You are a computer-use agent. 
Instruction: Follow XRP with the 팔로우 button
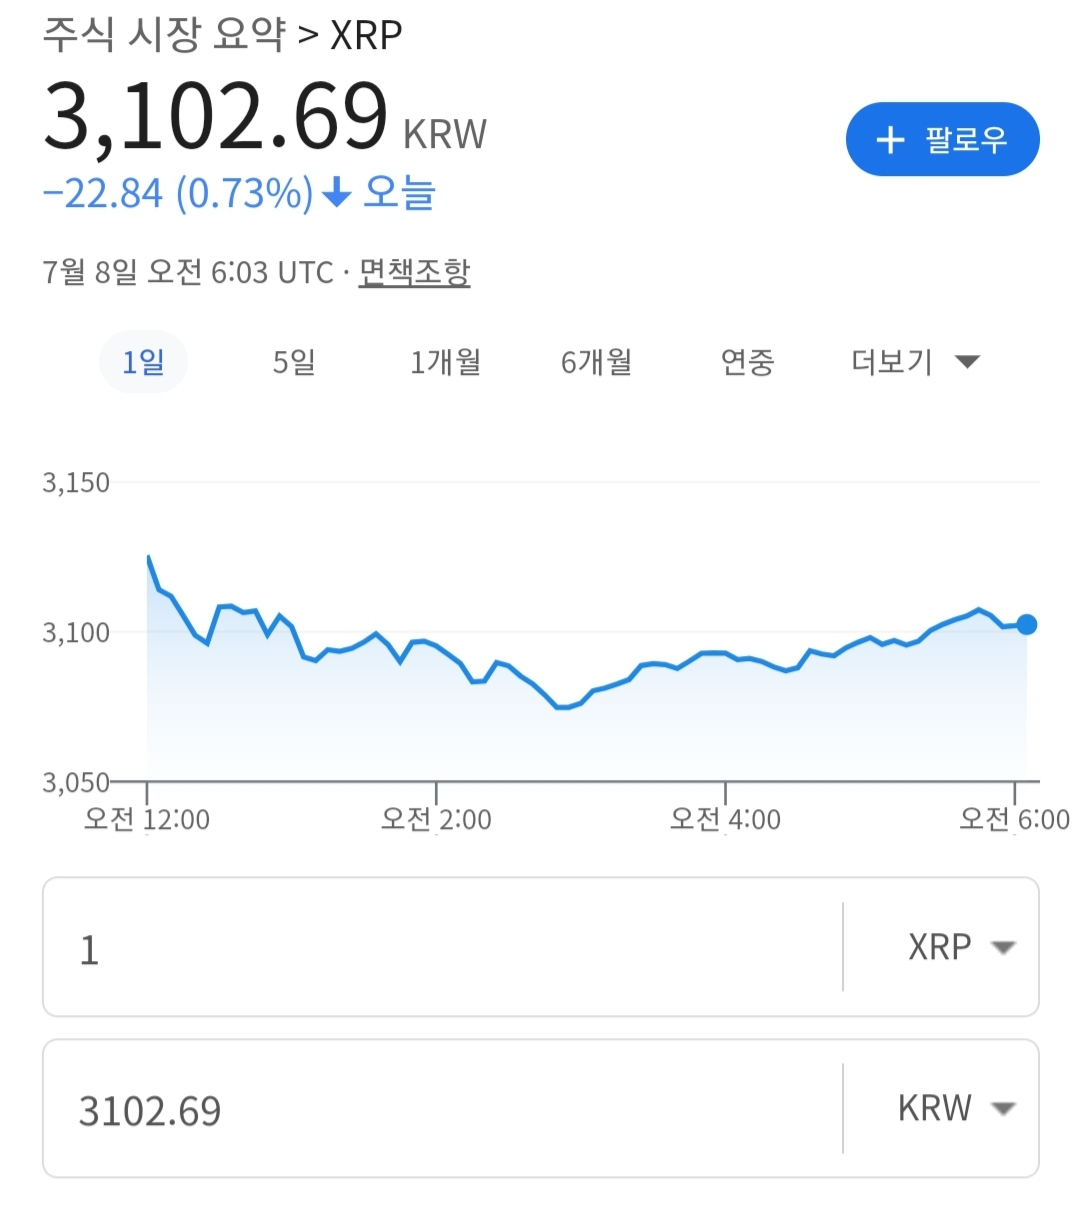coord(942,139)
